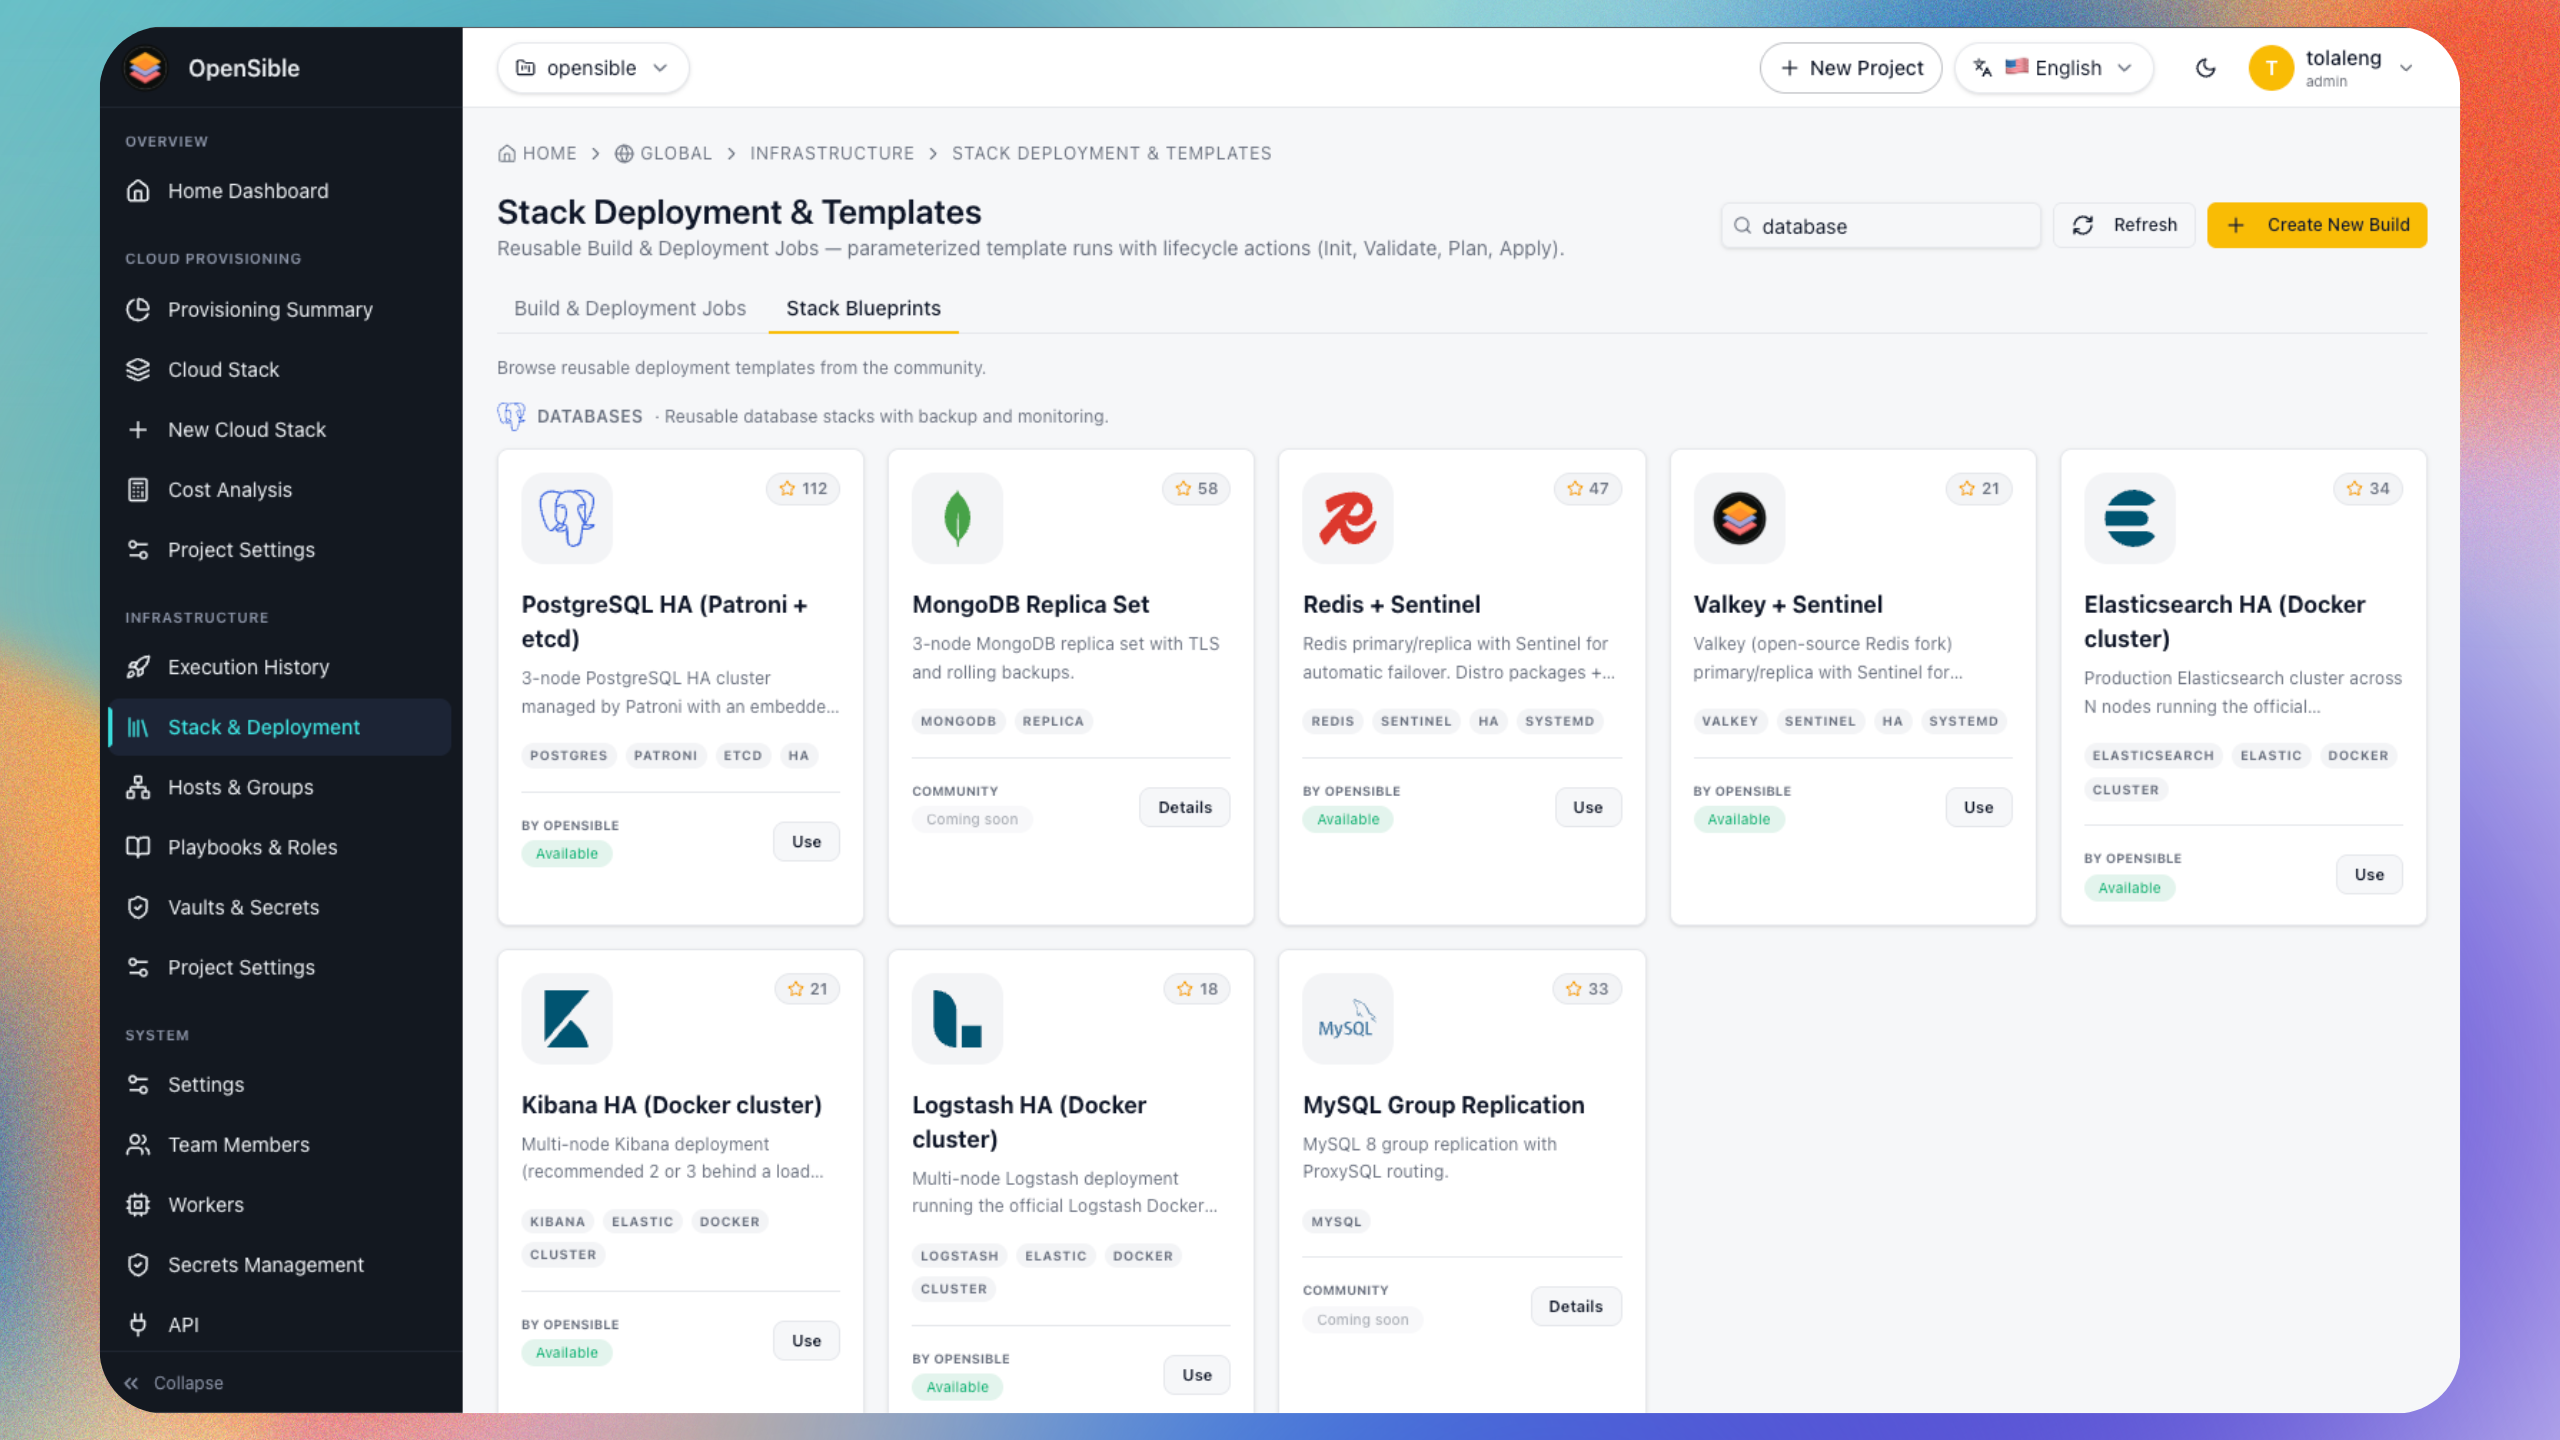Star the PostgreSQL HA blueprint (112)
The image size is (2560, 1440).
click(803, 489)
